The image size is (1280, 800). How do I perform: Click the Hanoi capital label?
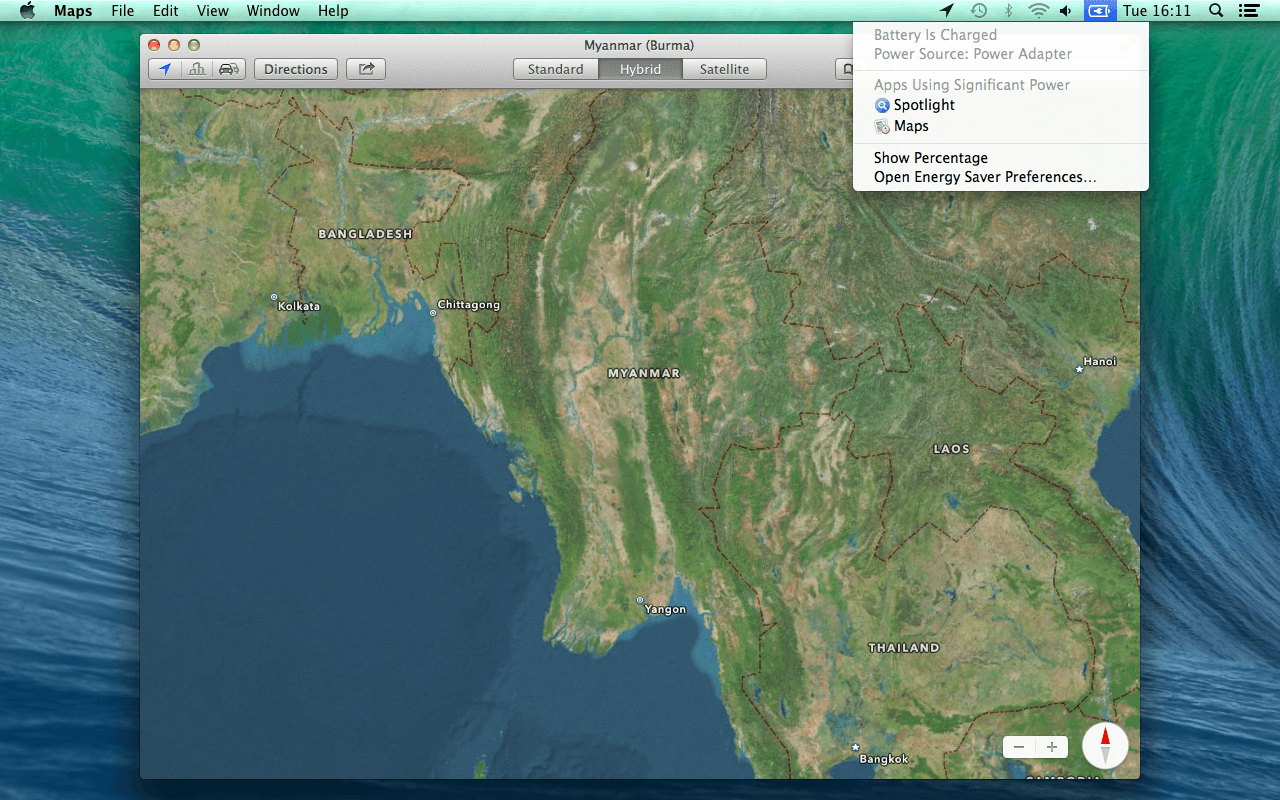point(1100,362)
